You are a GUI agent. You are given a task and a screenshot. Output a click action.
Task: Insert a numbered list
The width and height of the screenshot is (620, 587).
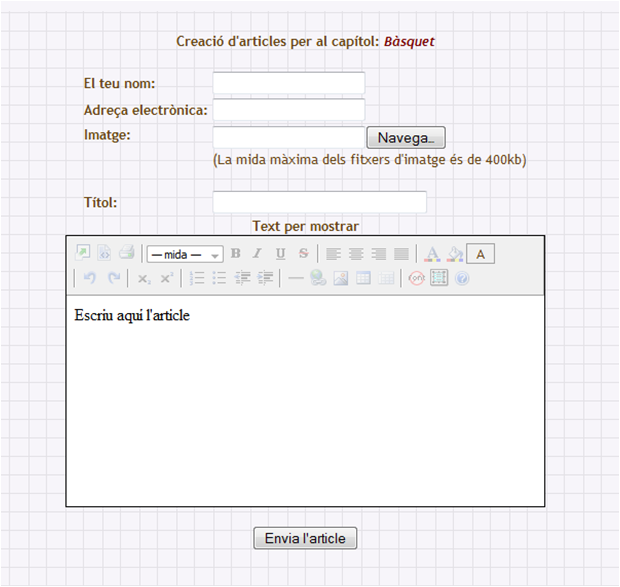click(x=197, y=279)
